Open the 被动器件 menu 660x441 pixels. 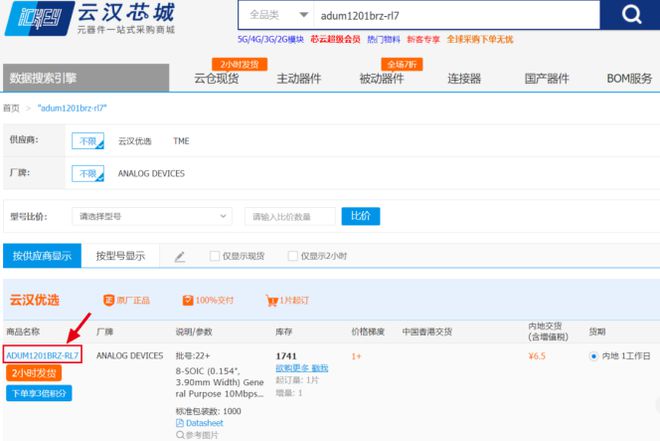pos(381,78)
